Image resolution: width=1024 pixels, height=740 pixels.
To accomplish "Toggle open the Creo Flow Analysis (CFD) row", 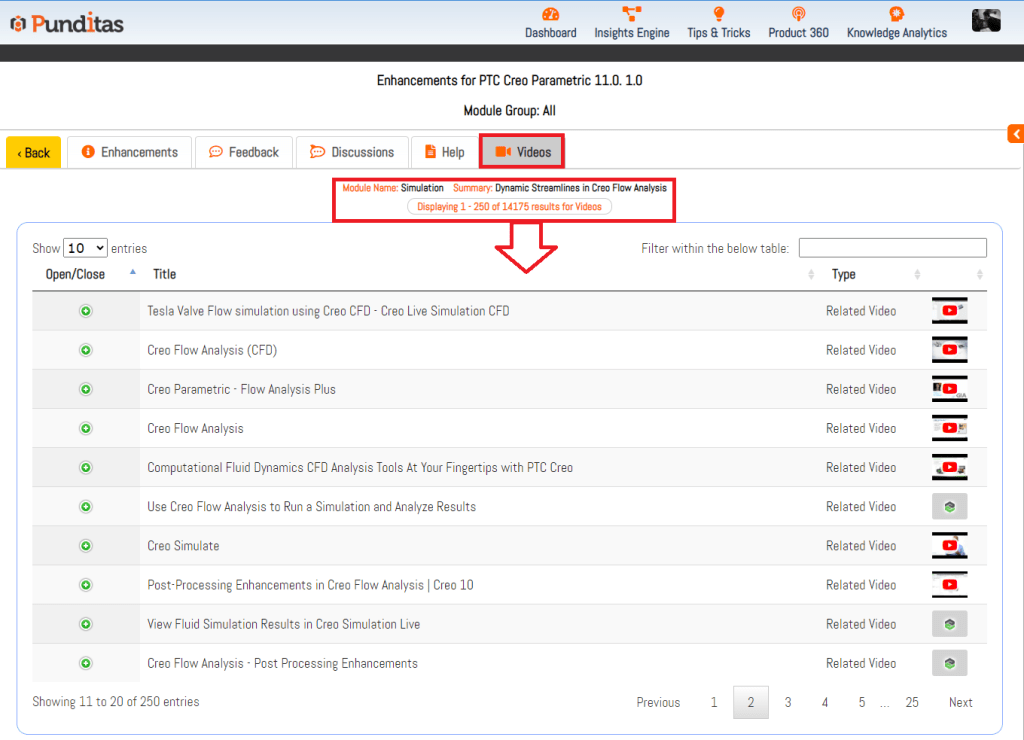I will 86,350.
